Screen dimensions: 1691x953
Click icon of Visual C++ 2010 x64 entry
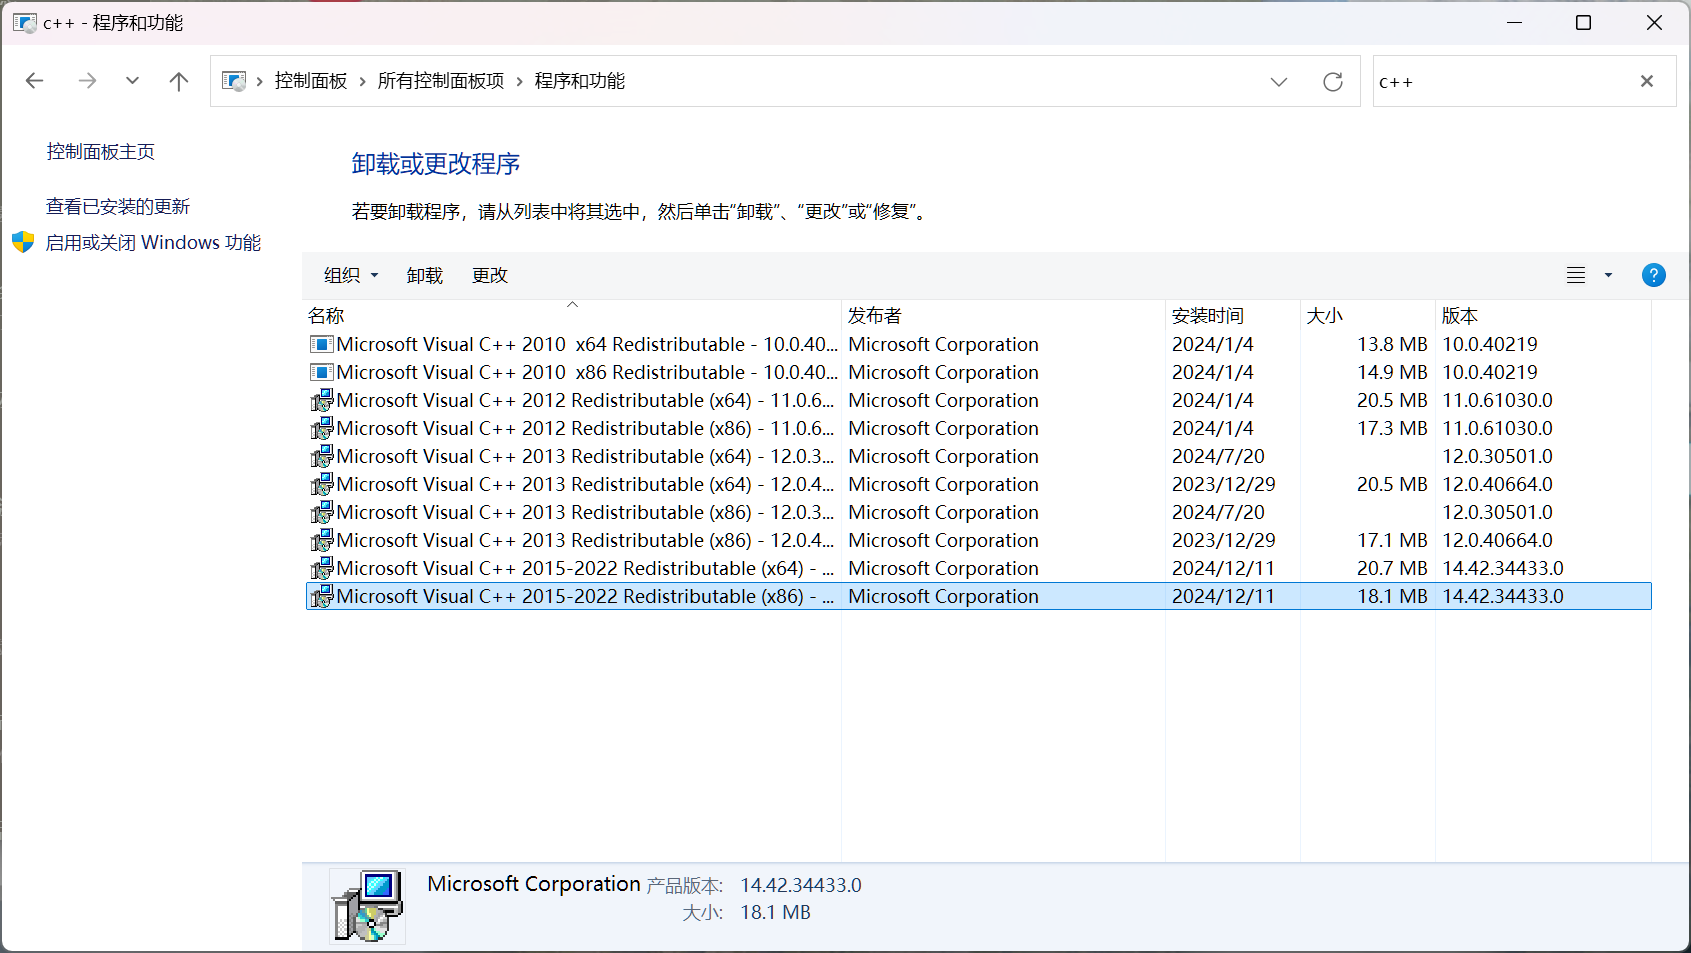click(x=321, y=344)
